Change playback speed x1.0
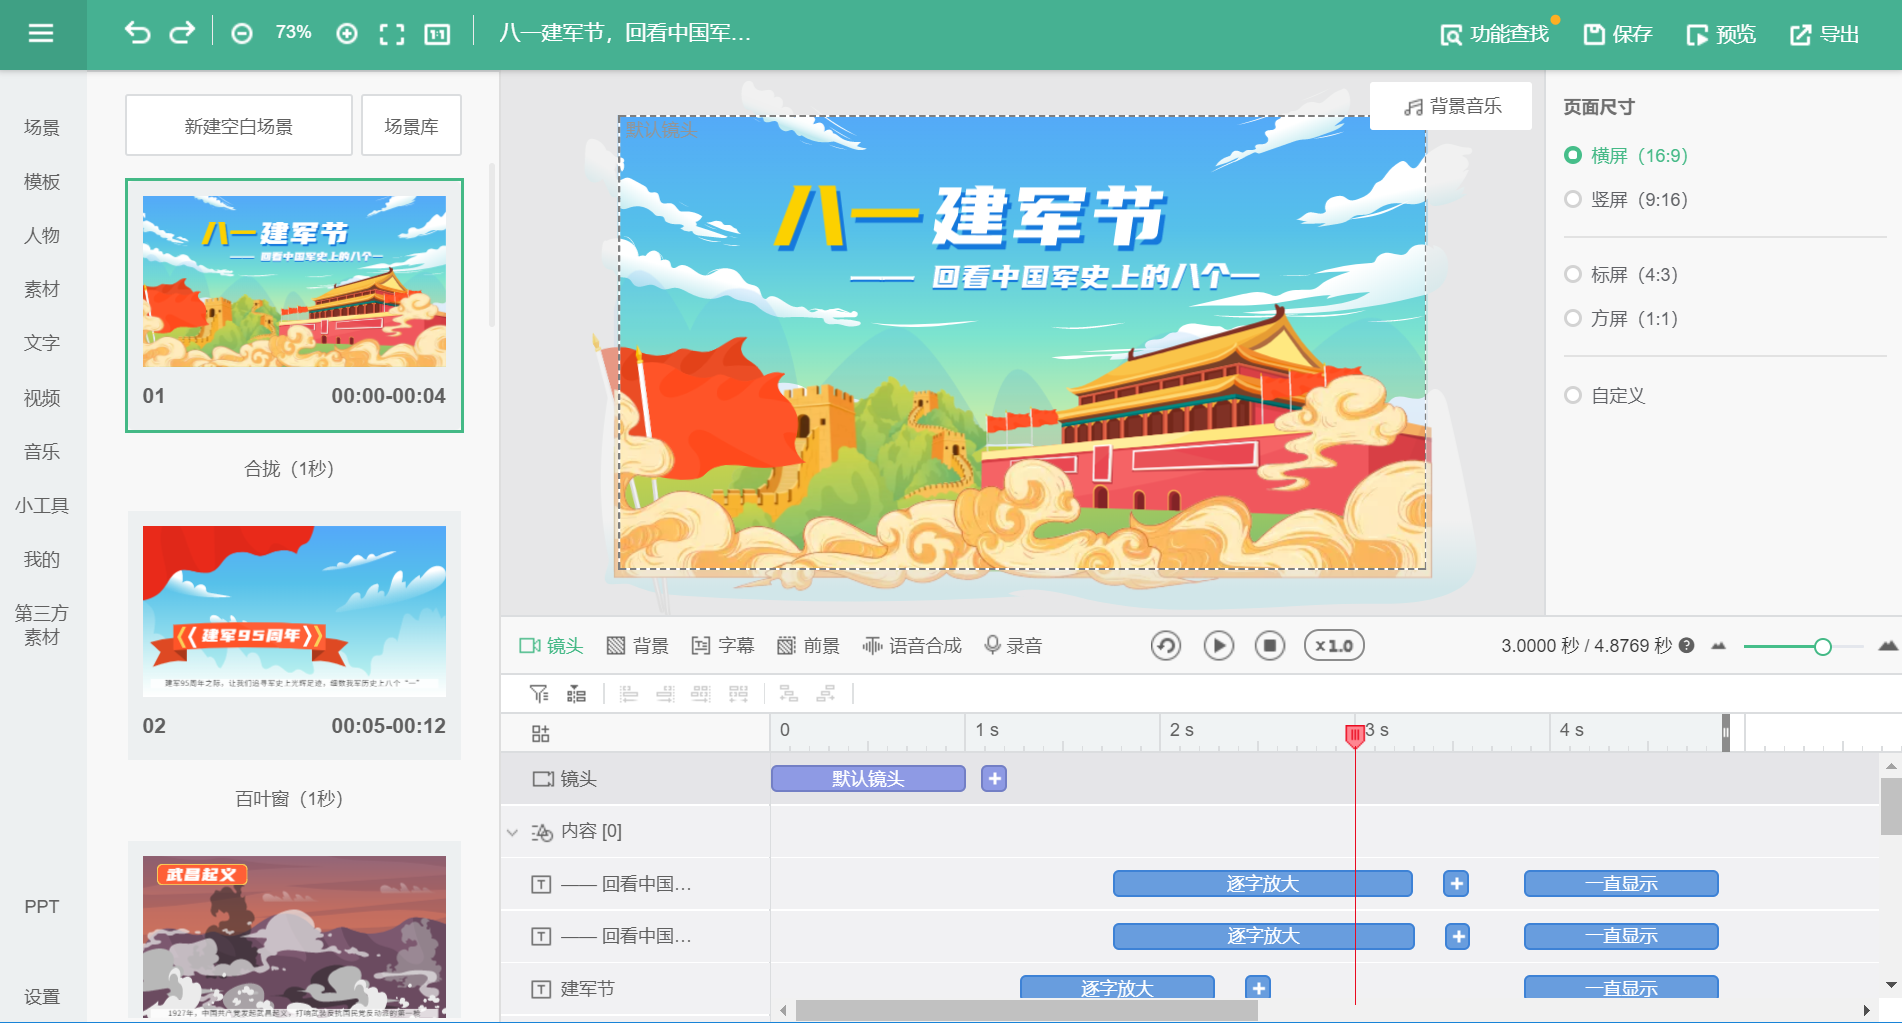The height and width of the screenshot is (1023, 1902). (1334, 646)
